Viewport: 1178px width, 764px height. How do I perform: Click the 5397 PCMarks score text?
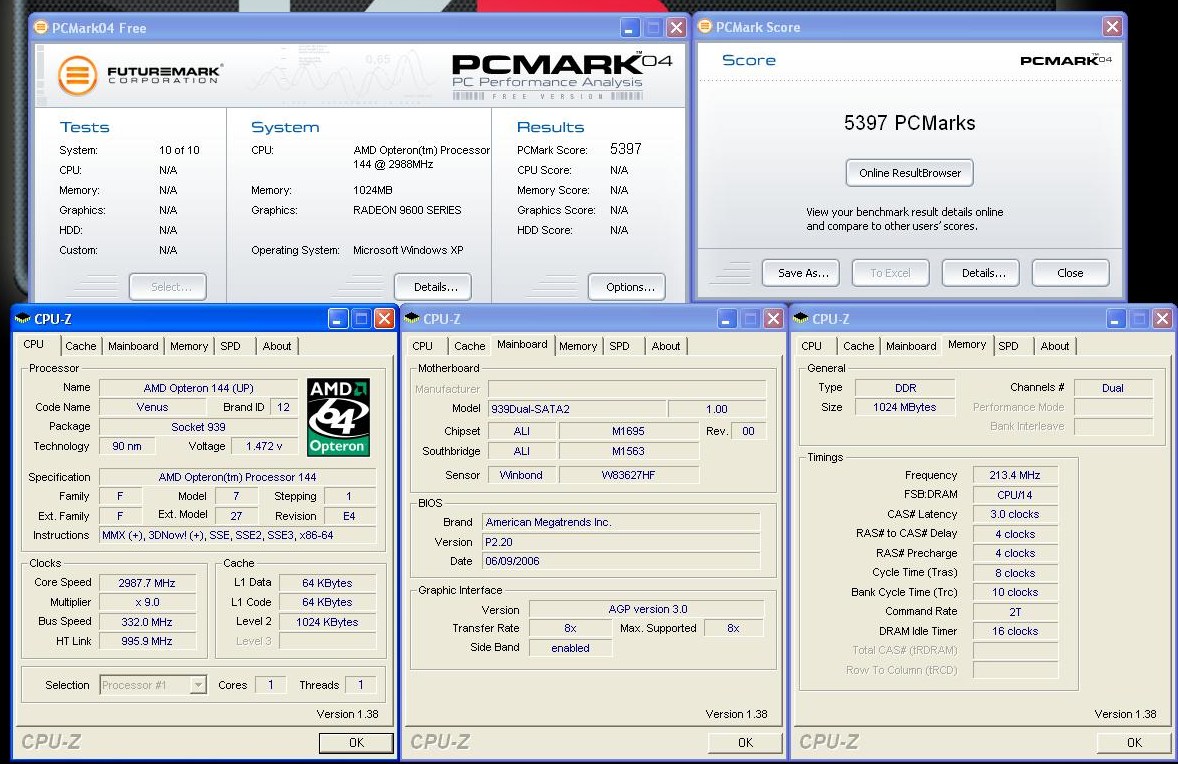coord(909,123)
